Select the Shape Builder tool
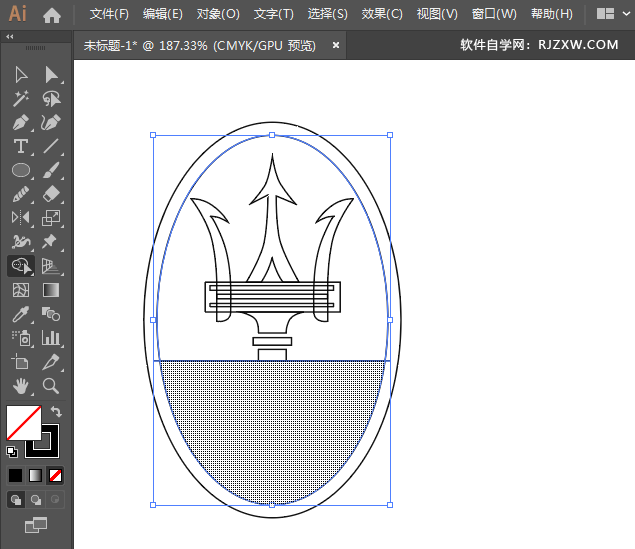635x549 pixels. click(x=21, y=266)
